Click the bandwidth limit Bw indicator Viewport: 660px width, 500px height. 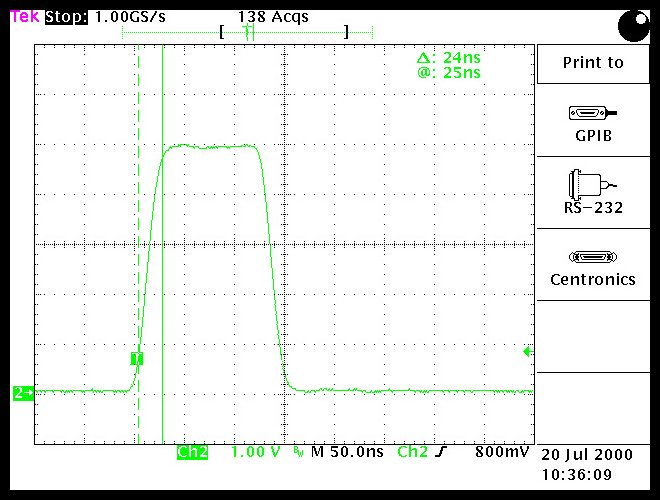tap(298, 452)
